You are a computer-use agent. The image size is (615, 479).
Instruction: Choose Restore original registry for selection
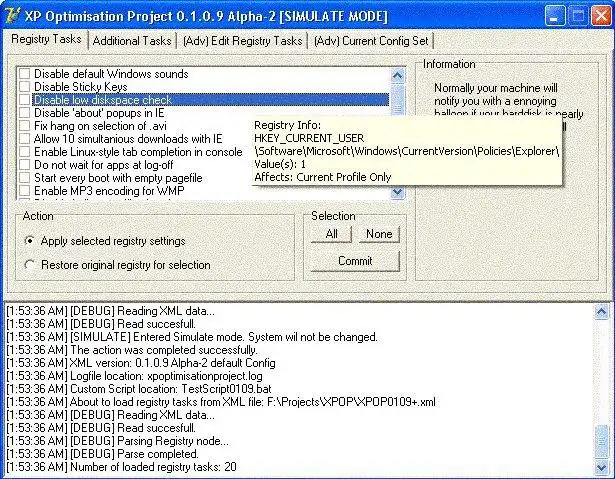[29, 265]
